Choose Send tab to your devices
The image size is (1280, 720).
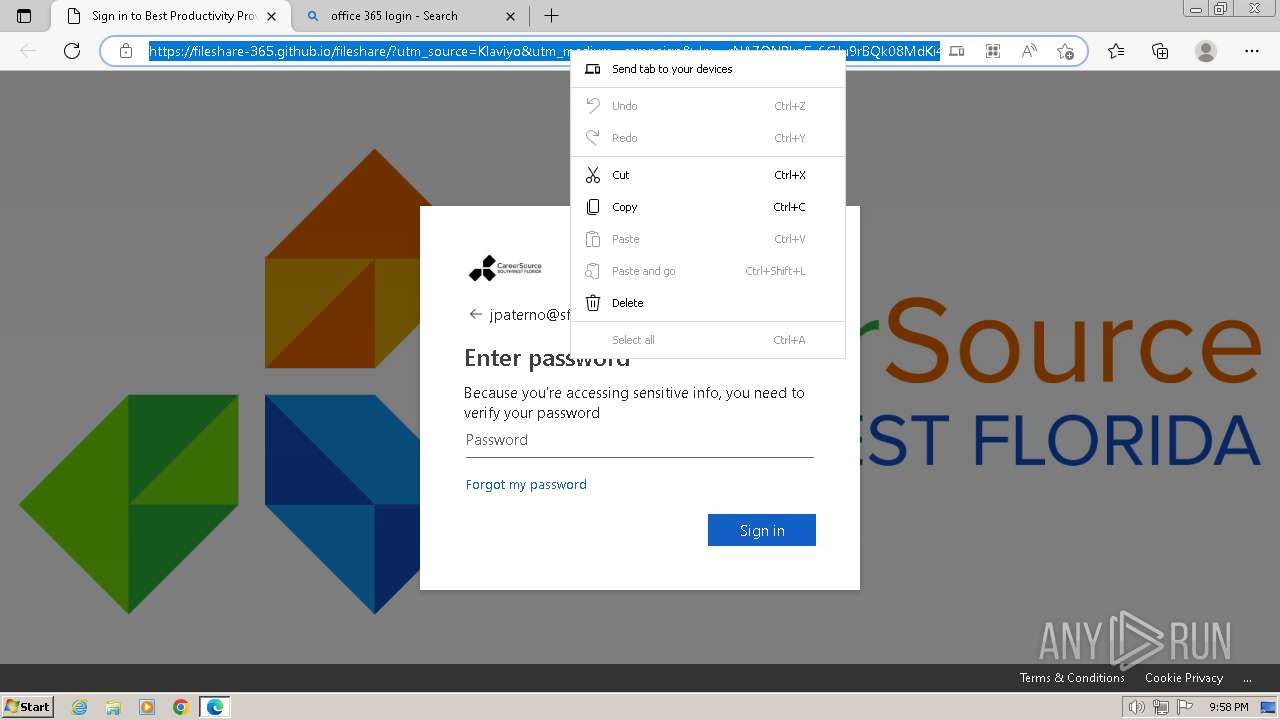pyautogui.click(x=708, y=69)
